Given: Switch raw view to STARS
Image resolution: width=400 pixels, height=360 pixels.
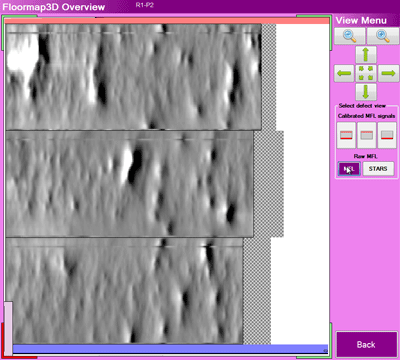Looking at the screenshot, I should [x=378, y=169].
